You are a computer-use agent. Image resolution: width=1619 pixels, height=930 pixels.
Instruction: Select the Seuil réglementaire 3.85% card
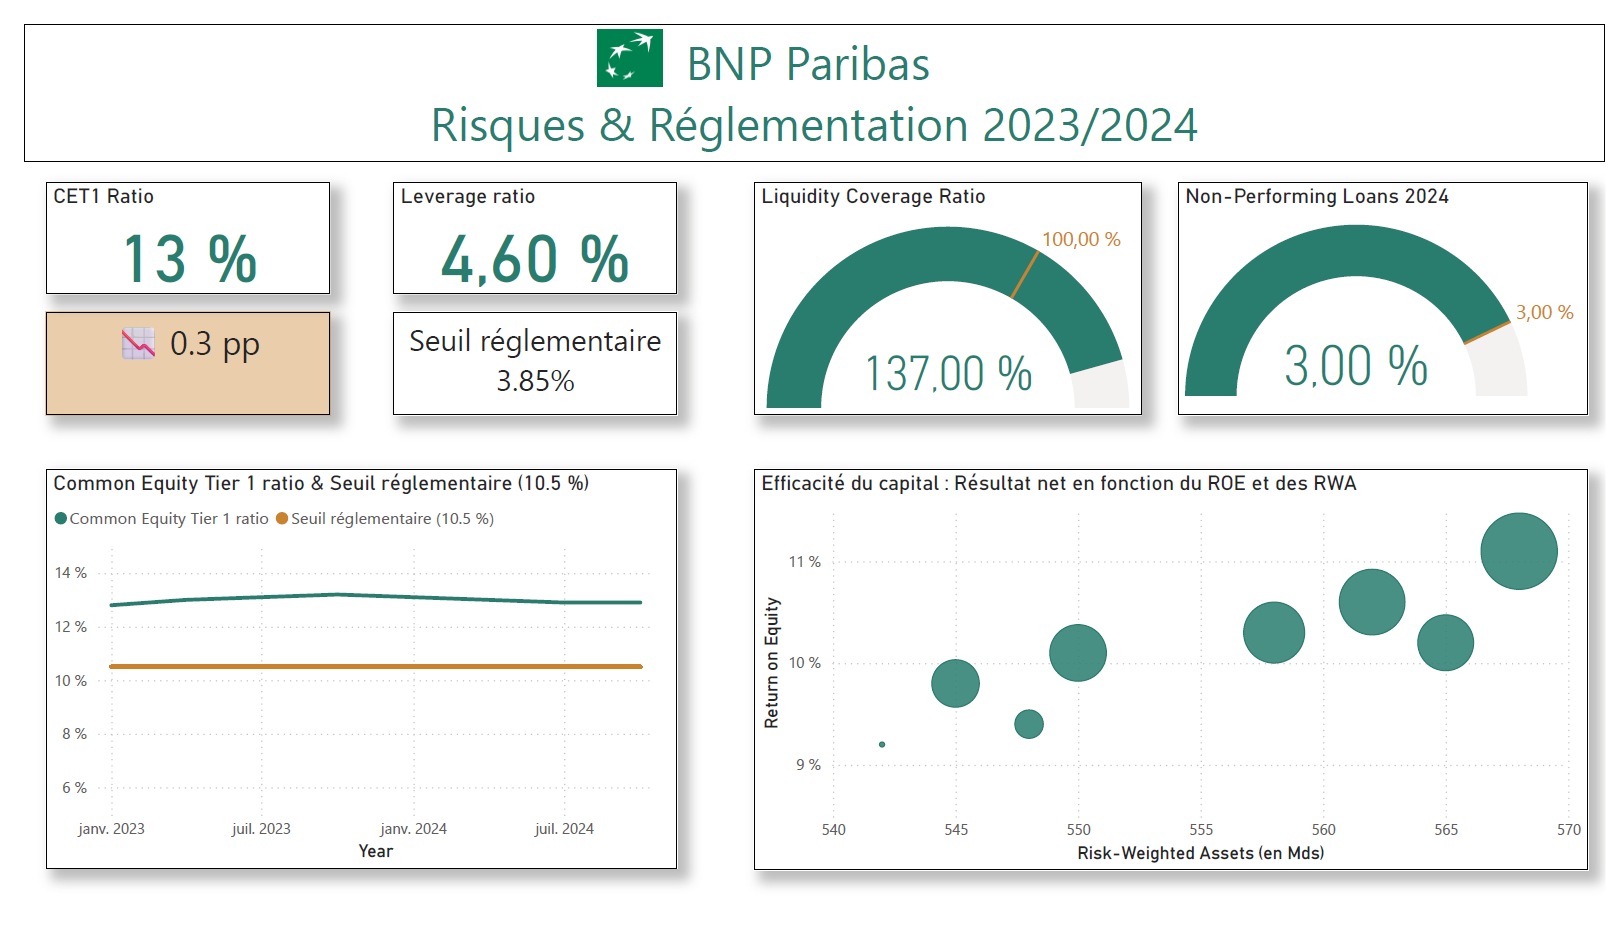coord(534,362)
